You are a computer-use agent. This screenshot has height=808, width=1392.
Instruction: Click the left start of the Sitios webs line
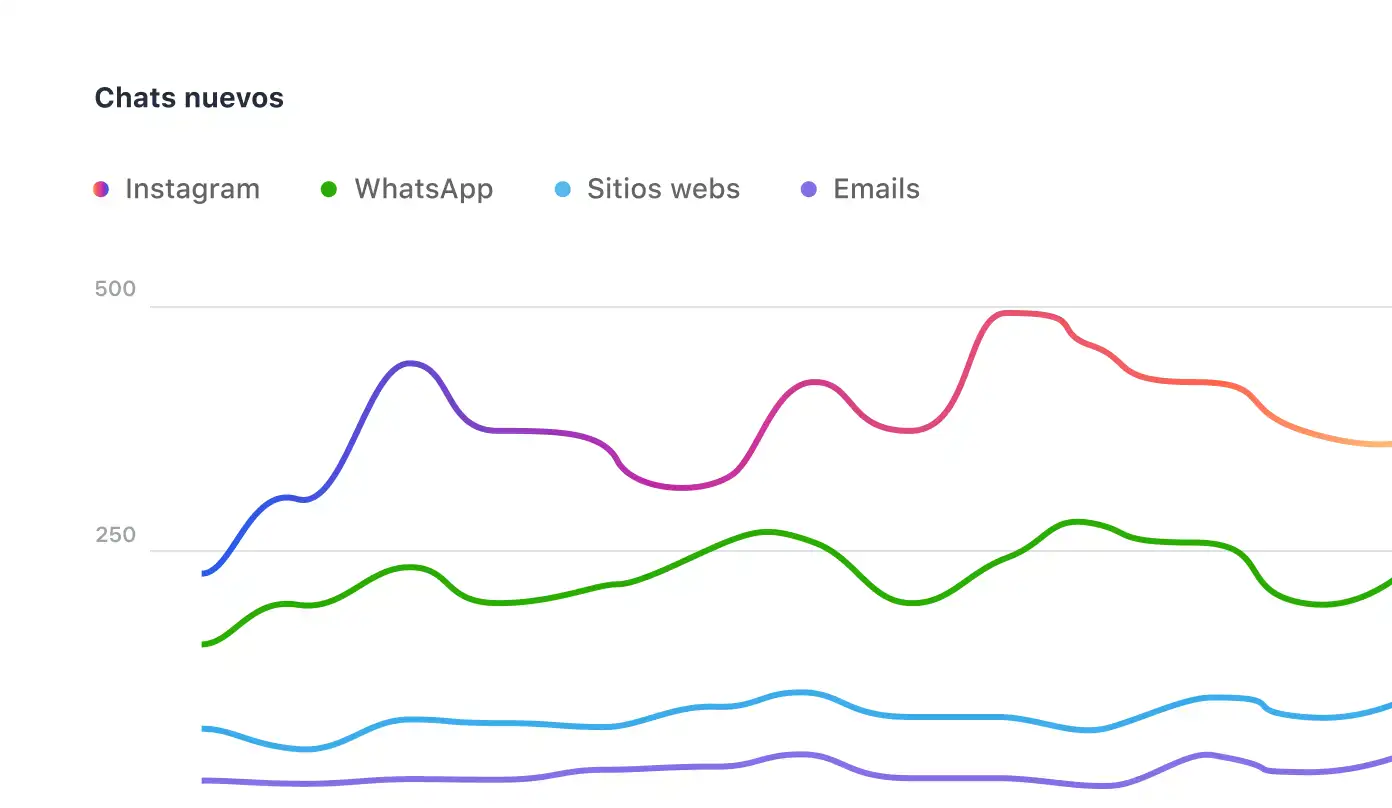click(x=205, y=728)
